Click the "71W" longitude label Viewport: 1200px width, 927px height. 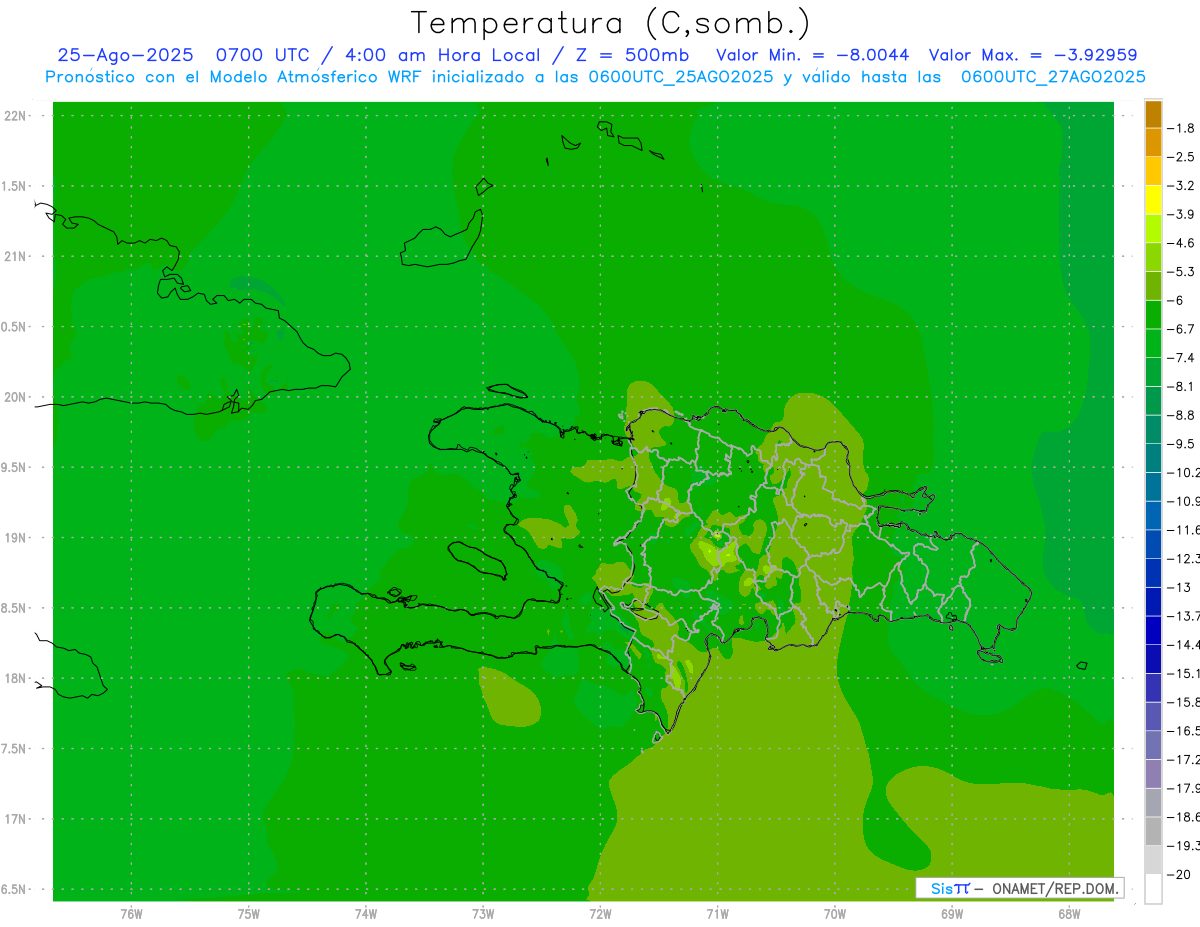[717, 913]
